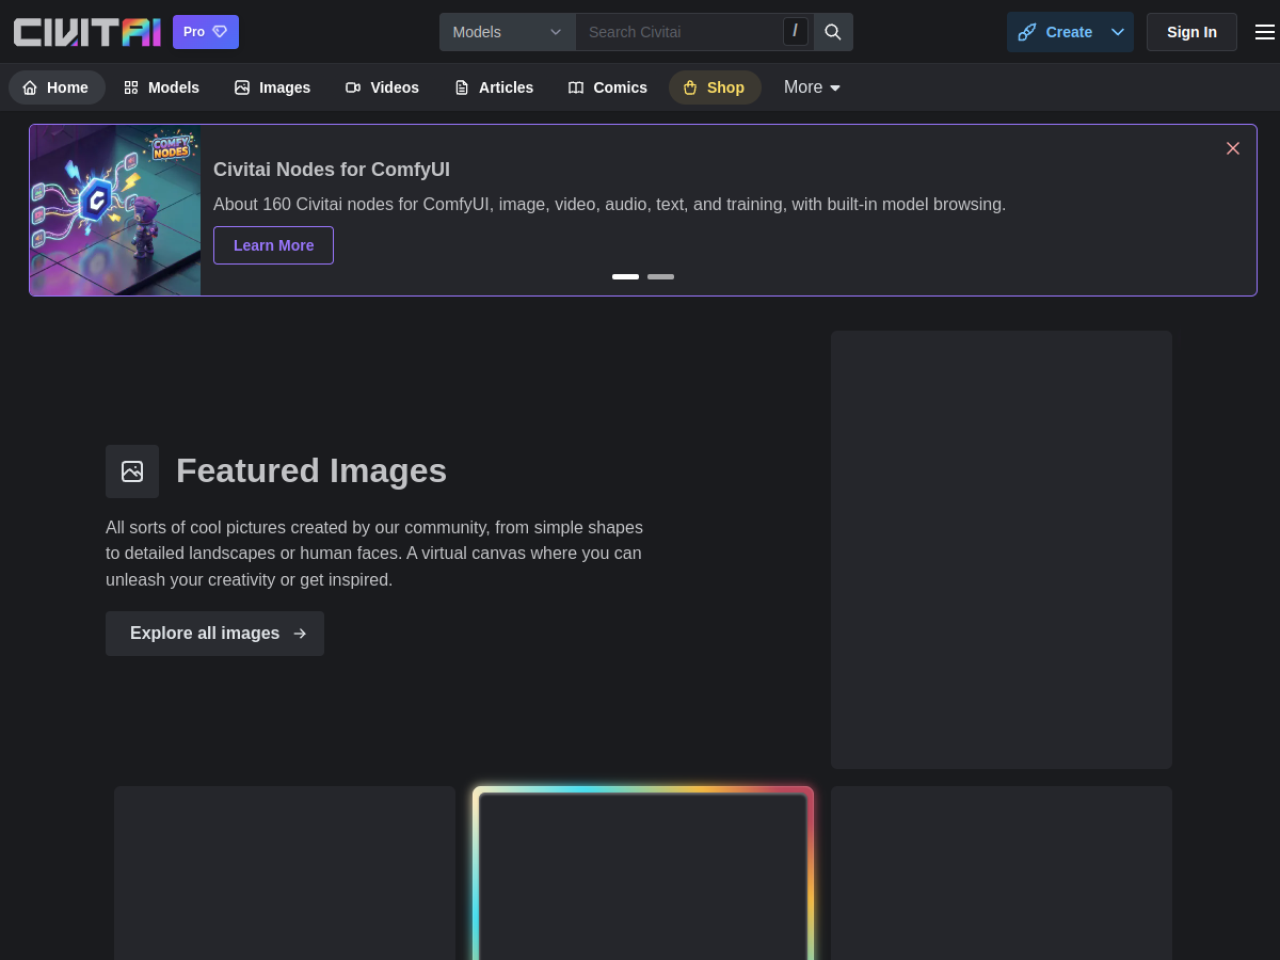Open the hamburger menu icon
The width and height of the screenshot is (1280, 960).
(x=1264, y=32)
